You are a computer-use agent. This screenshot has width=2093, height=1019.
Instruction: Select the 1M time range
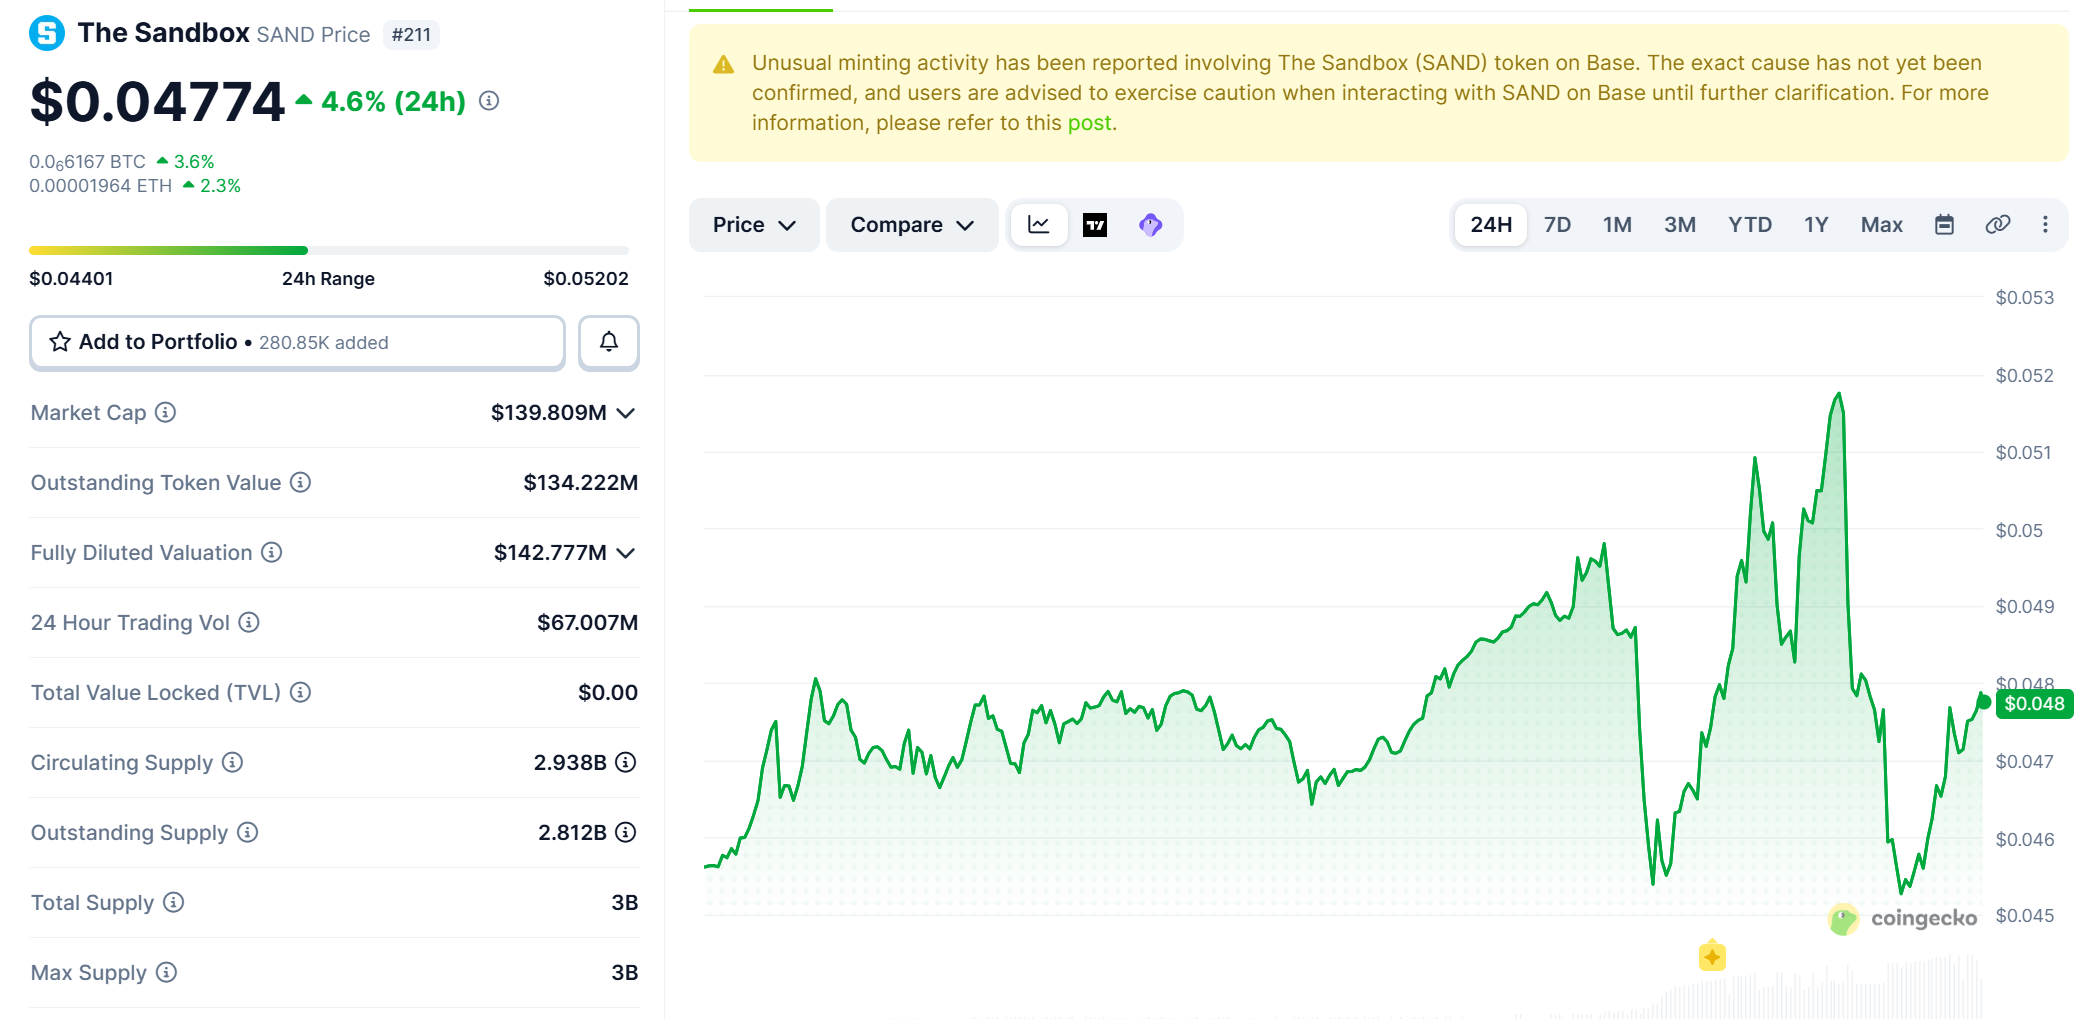[x=1617, y=225]
